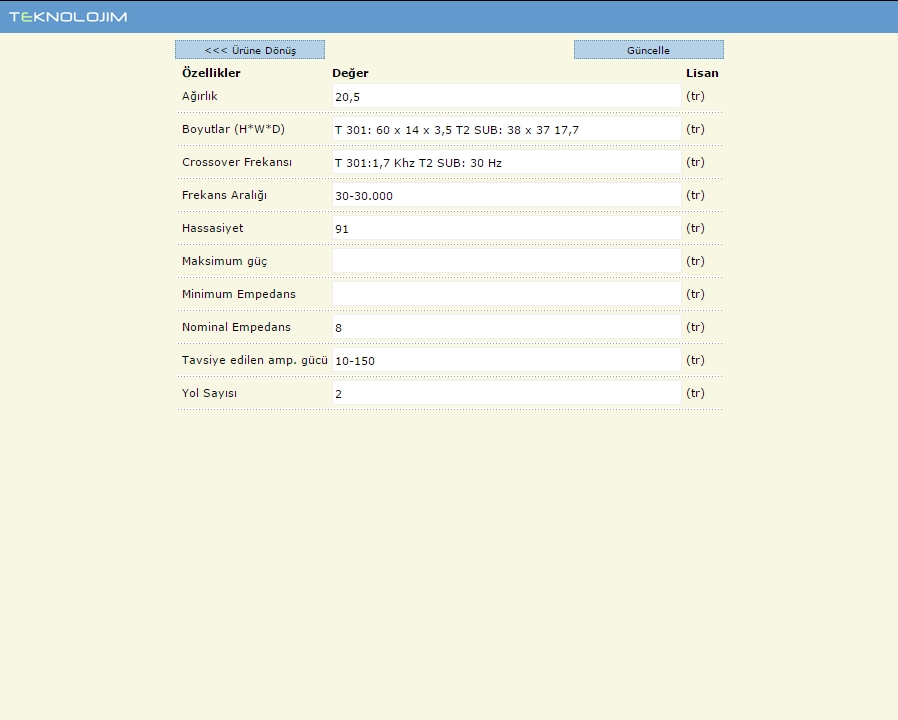Click the Lisan column header
This screenshot has height=720, width=898.
click(x=702, y=73)
